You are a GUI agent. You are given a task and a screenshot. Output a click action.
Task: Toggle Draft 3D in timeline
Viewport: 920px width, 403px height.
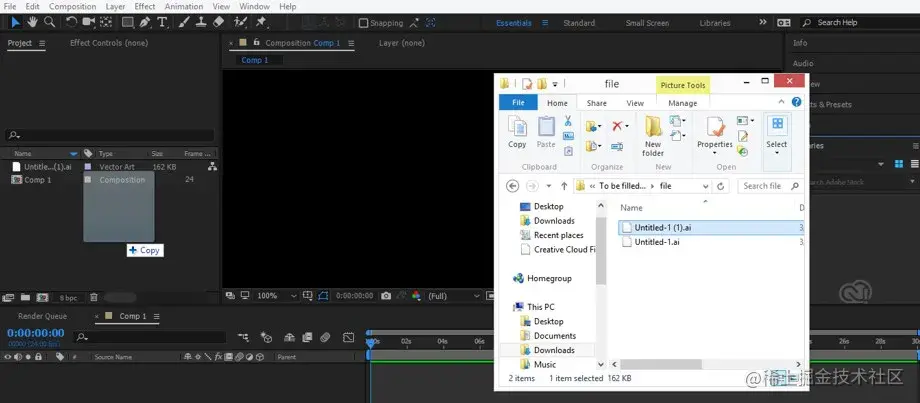(266, 337)
